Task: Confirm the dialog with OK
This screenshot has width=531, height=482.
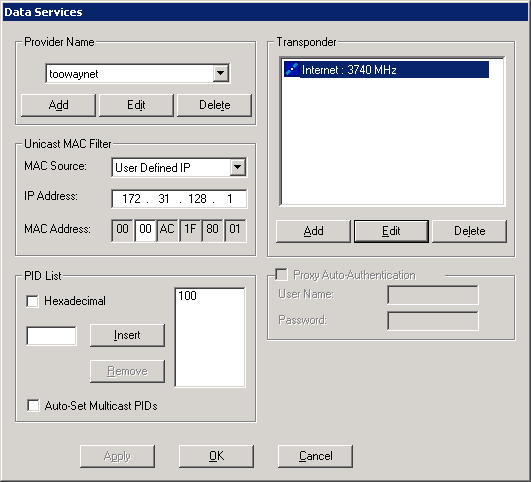Action: (x=216, y=456)
